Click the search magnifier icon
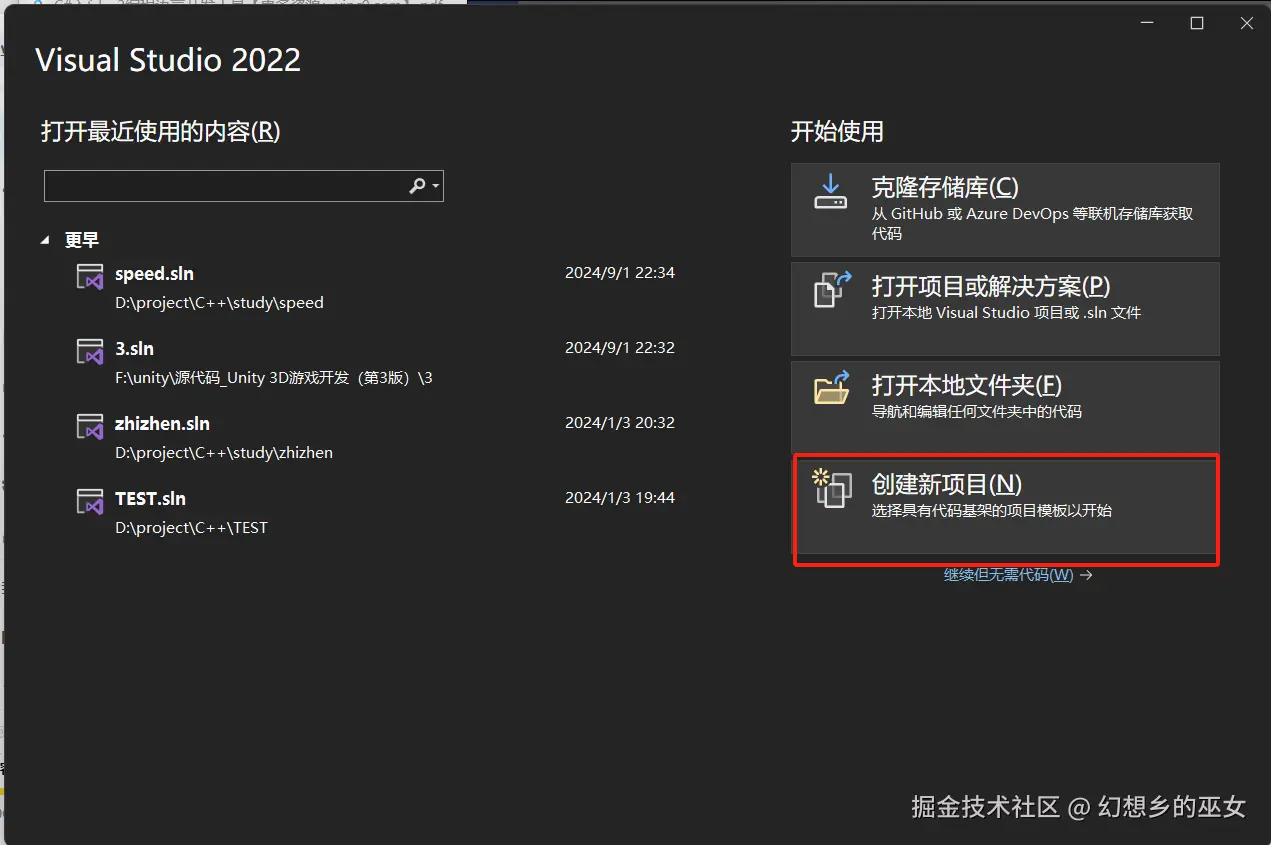This screenshot has height=845, width=1271. 418,186
